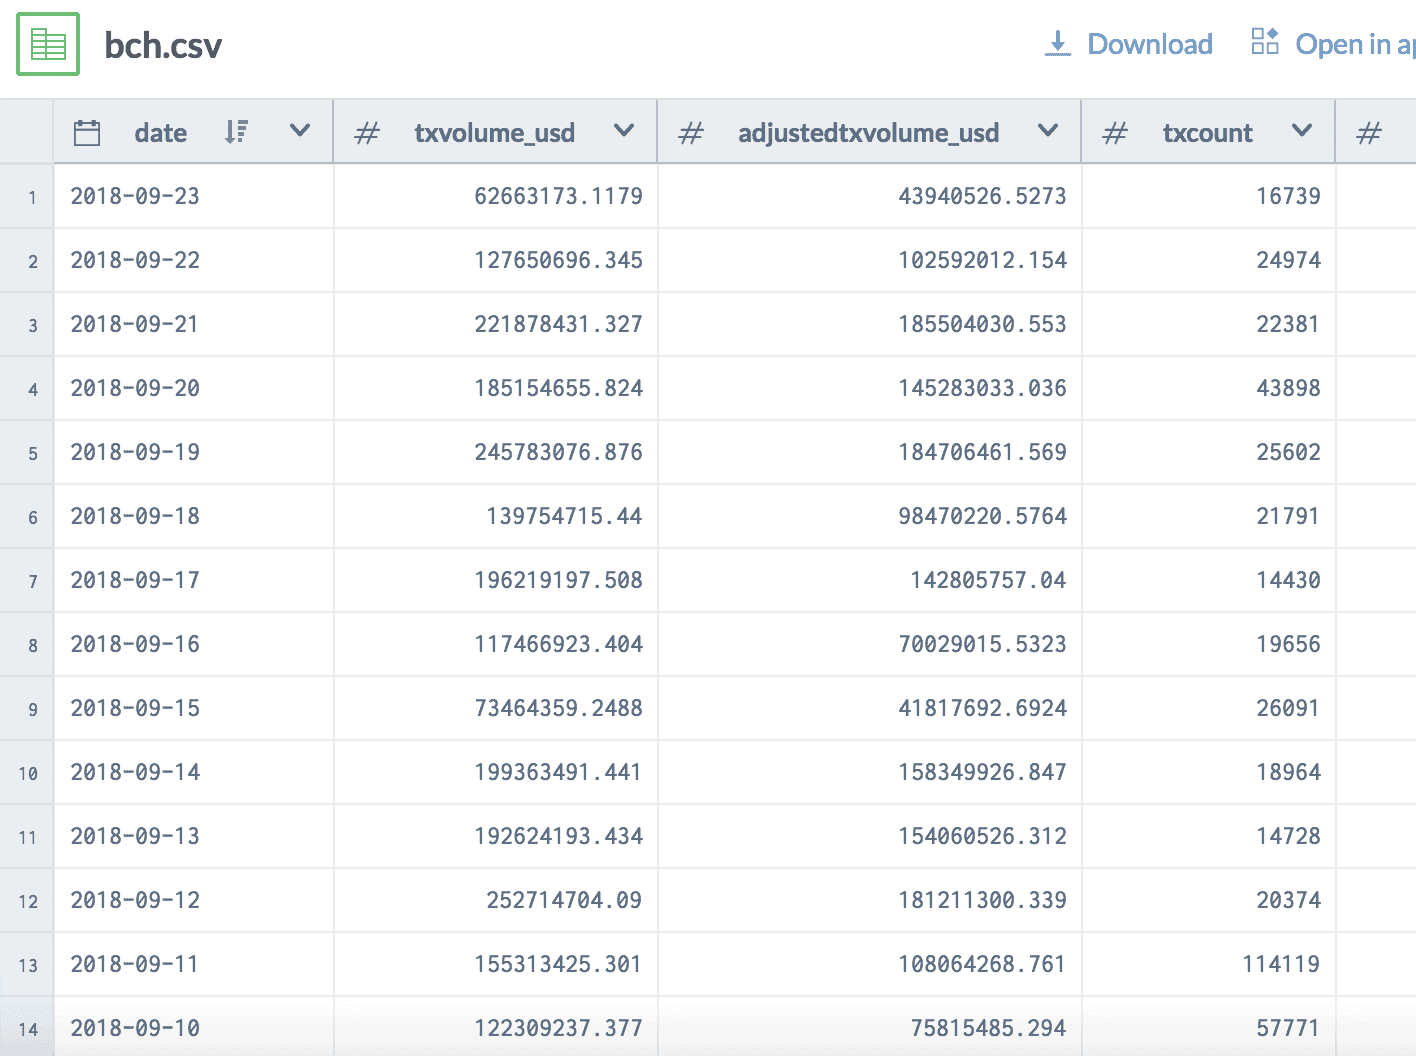Click the download arrow icon

pos(1057,43)
